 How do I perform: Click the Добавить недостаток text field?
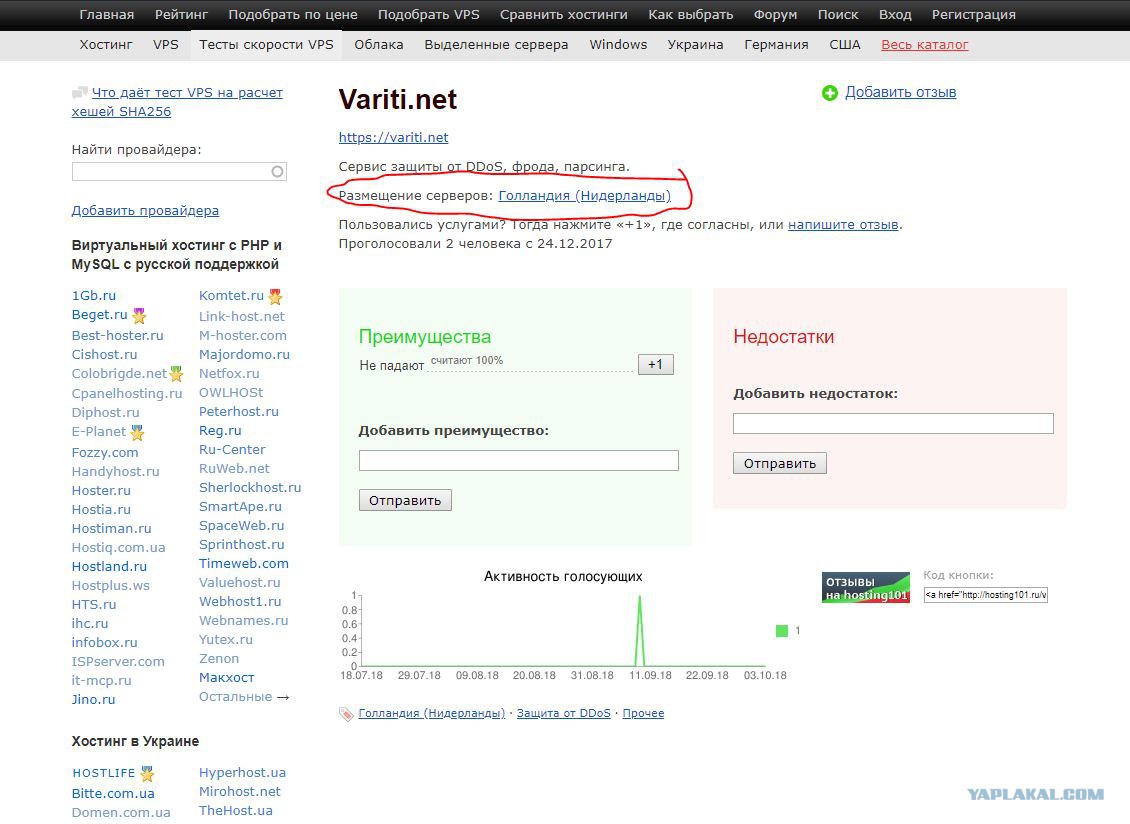893,423
